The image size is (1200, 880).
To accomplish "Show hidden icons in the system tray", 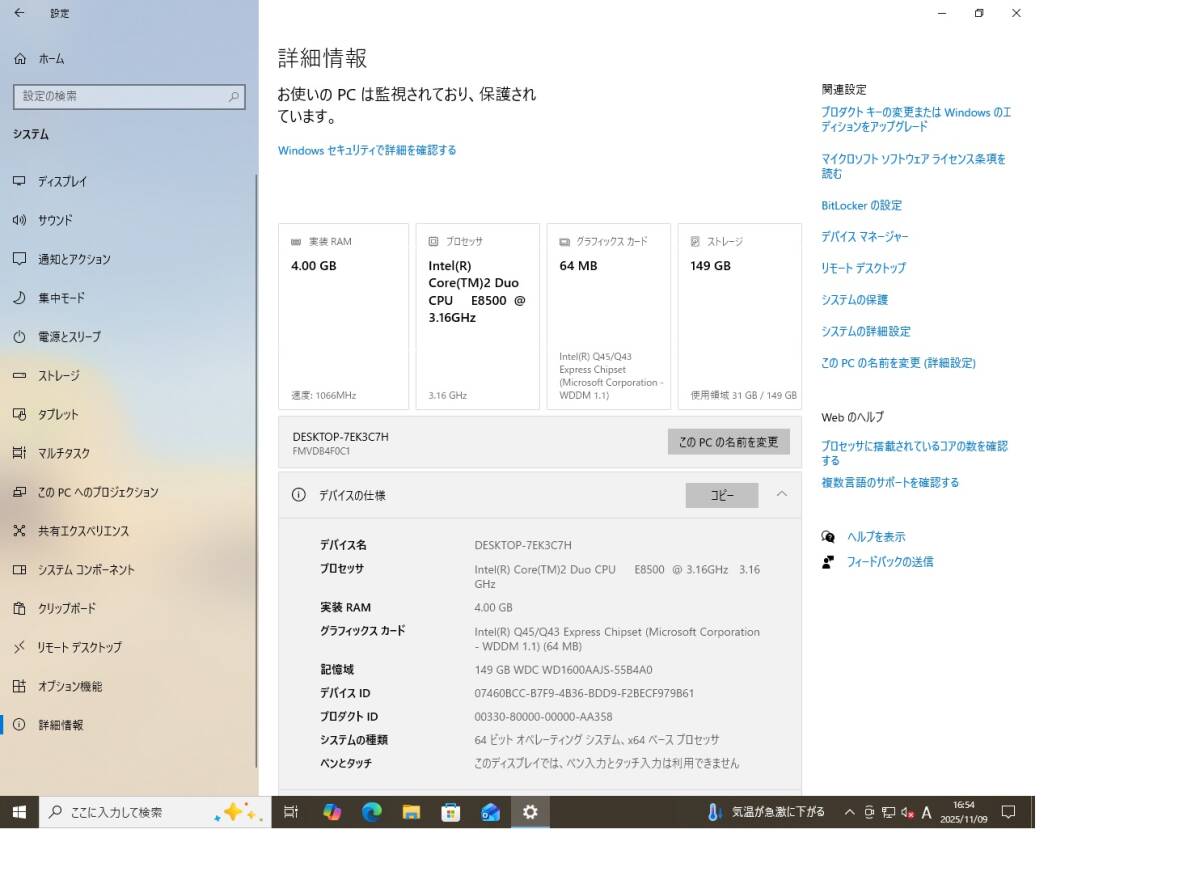I will pyautogui.click(x=848, y=812).
